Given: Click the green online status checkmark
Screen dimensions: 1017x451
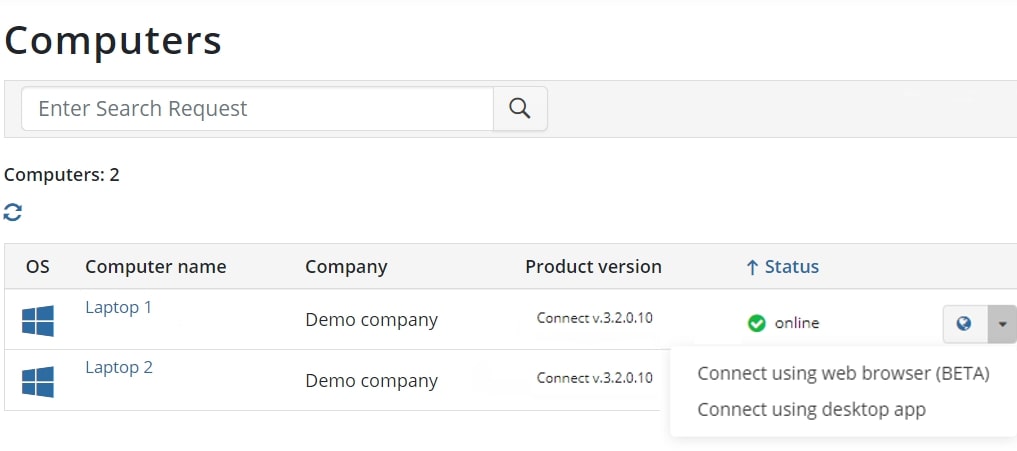Looking at the screenshot, I should [x=756, y=323].
